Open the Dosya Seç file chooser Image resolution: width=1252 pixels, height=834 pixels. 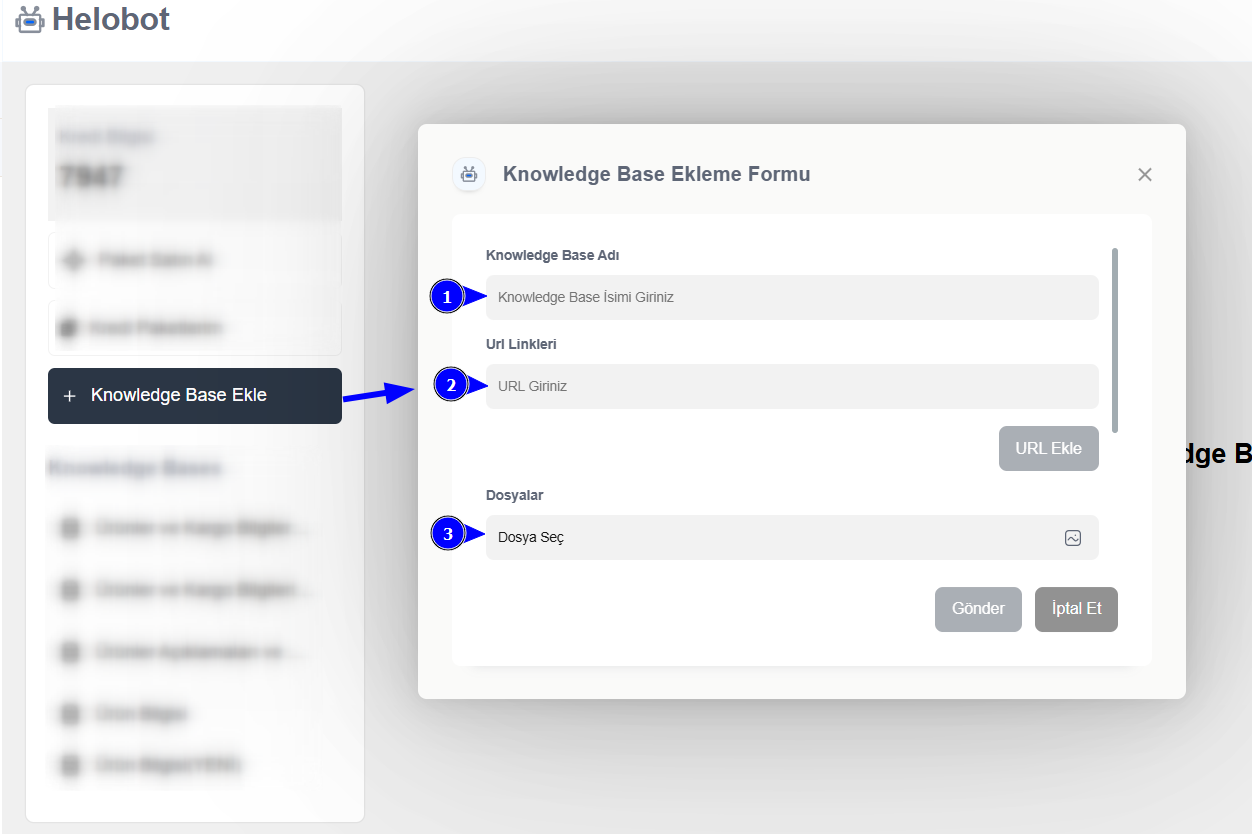tap(792, 537)
